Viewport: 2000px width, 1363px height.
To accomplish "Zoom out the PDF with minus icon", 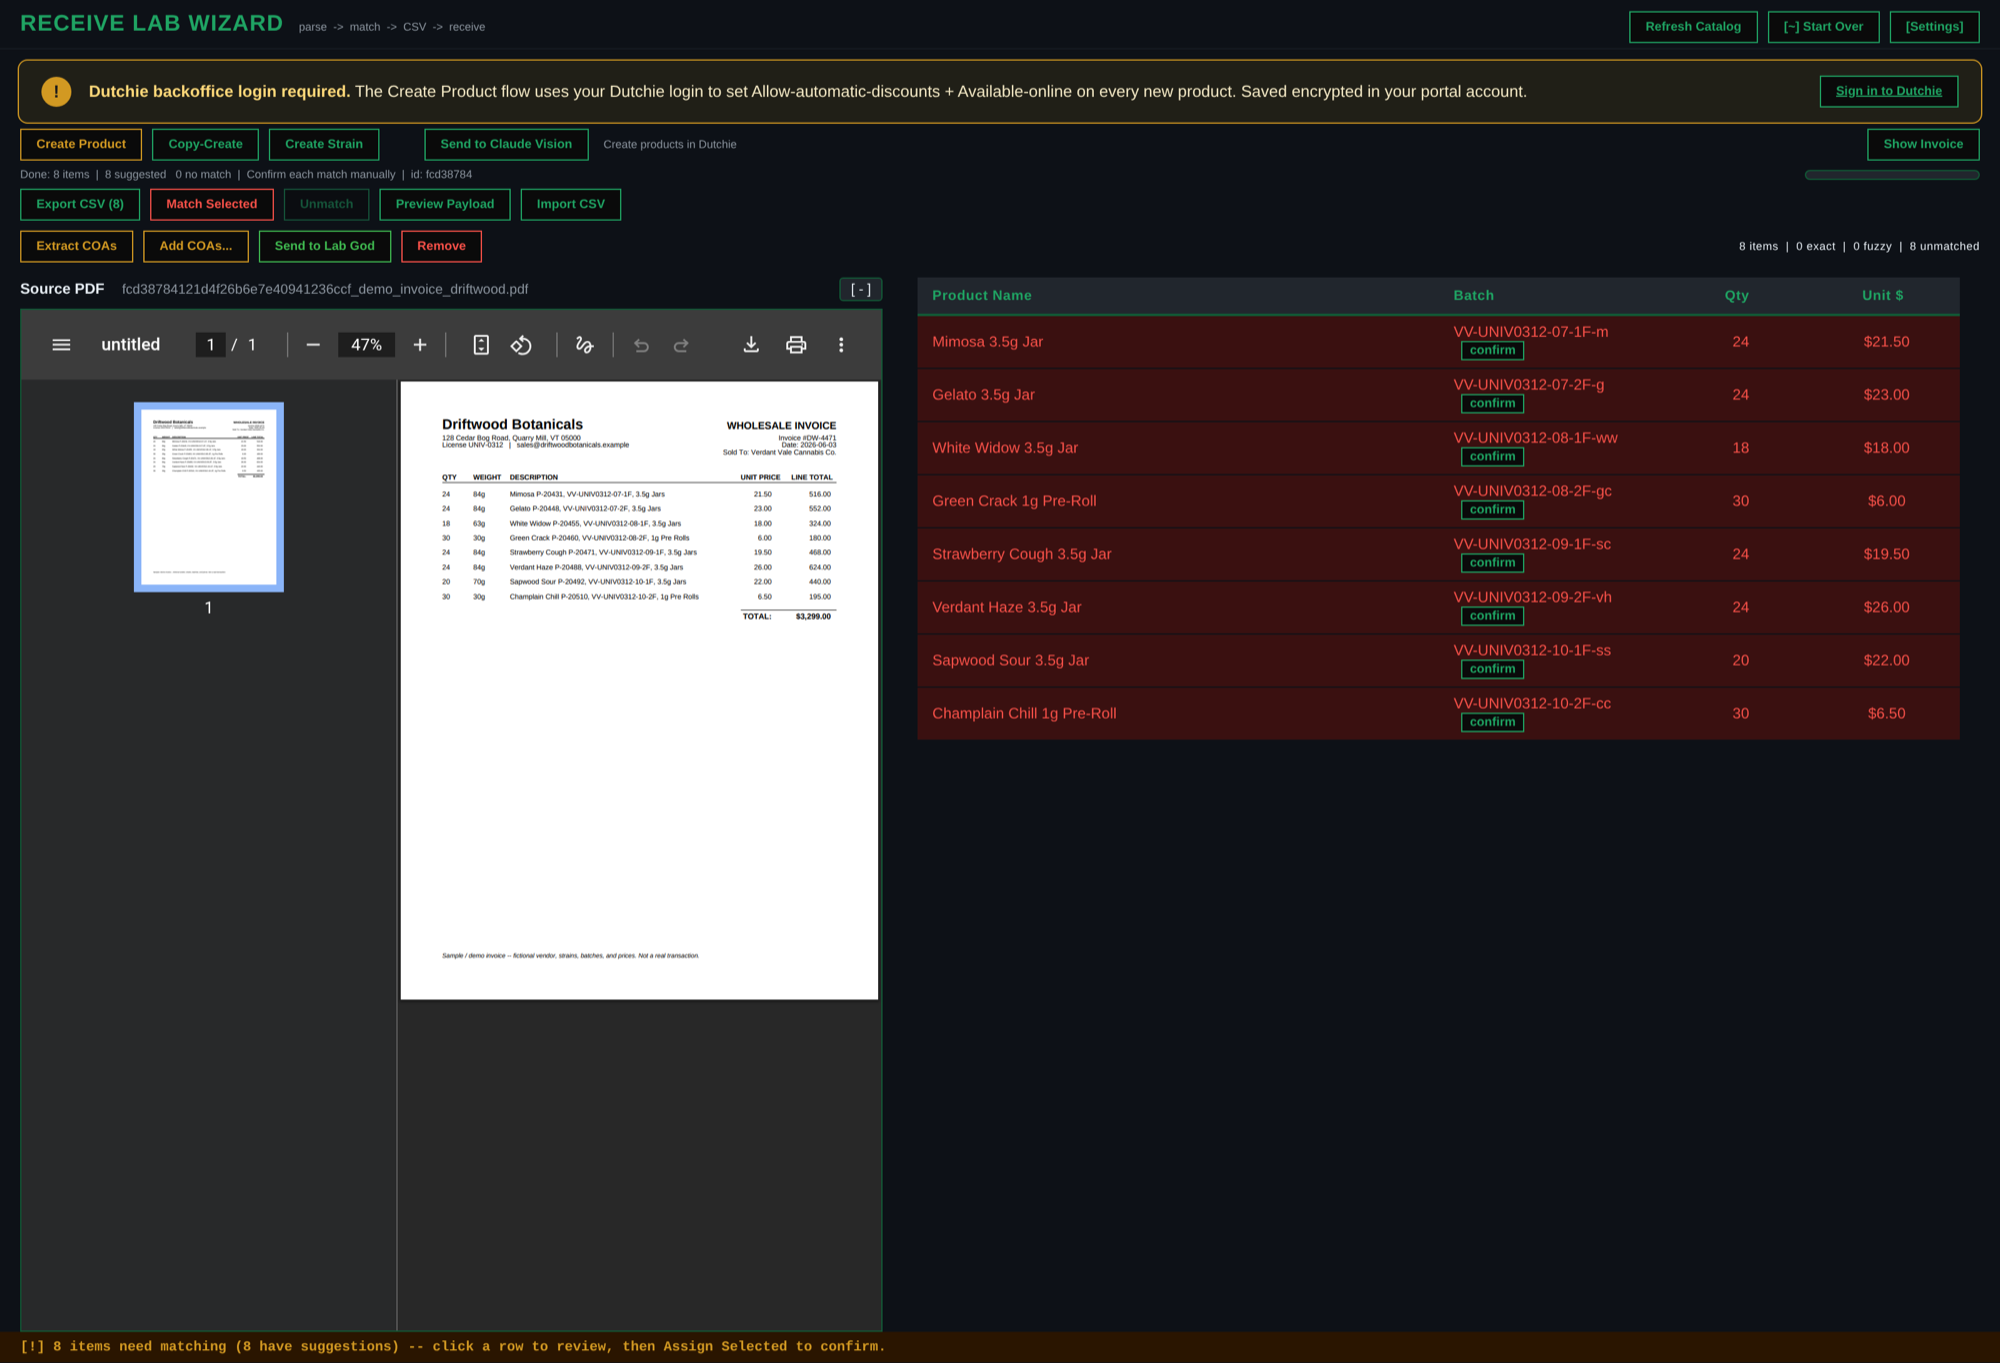I will point(313,345).
